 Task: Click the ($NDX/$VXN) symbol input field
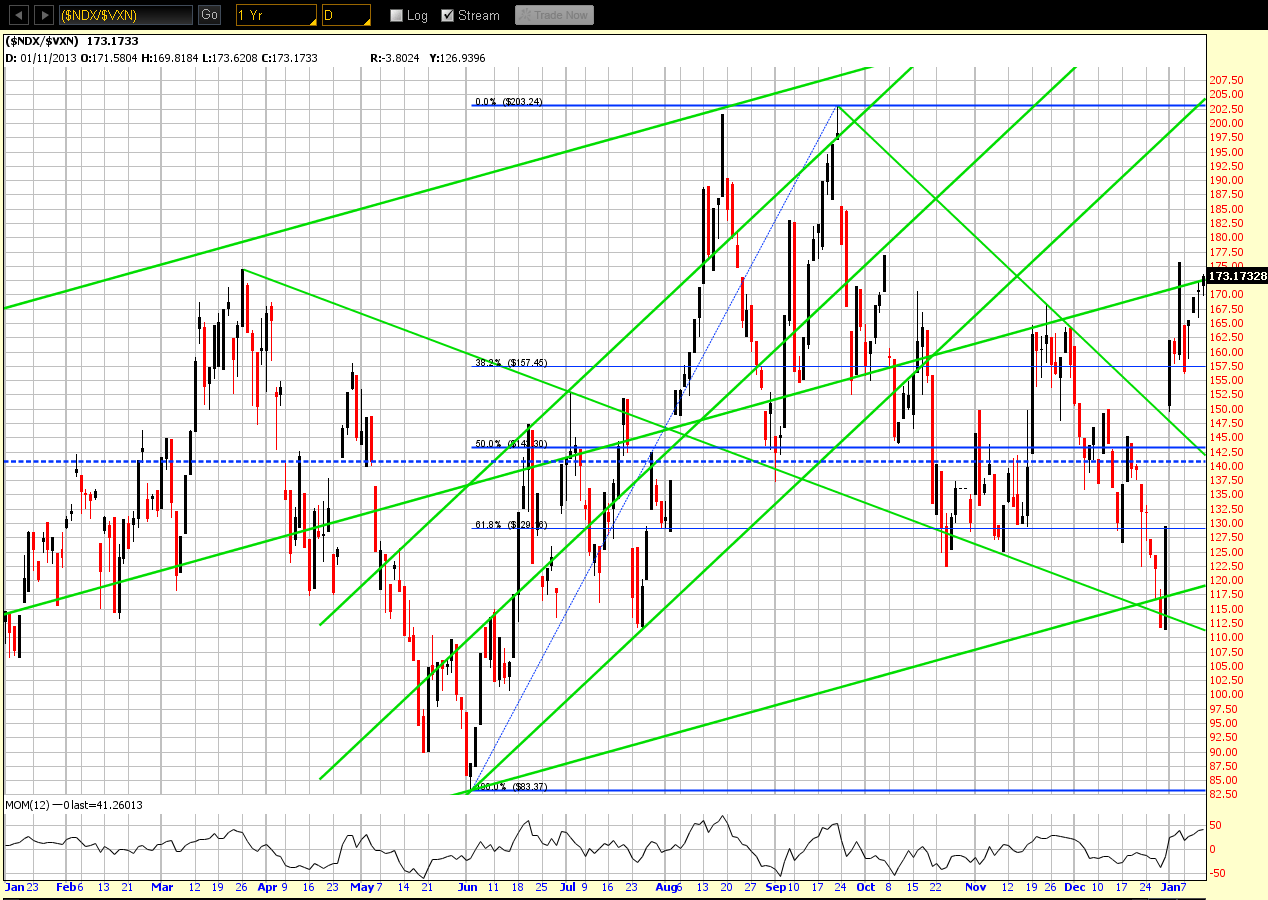(126, 15)
